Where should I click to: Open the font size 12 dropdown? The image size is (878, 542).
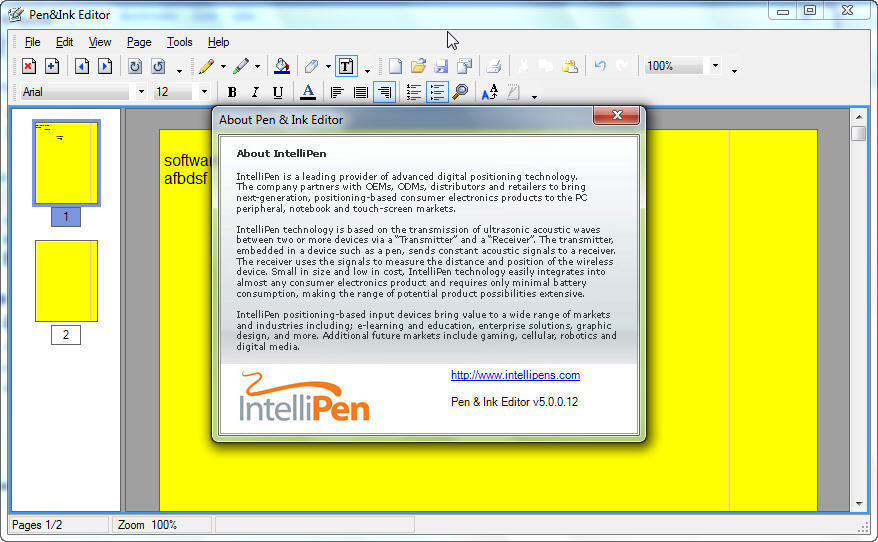point(204,92)
